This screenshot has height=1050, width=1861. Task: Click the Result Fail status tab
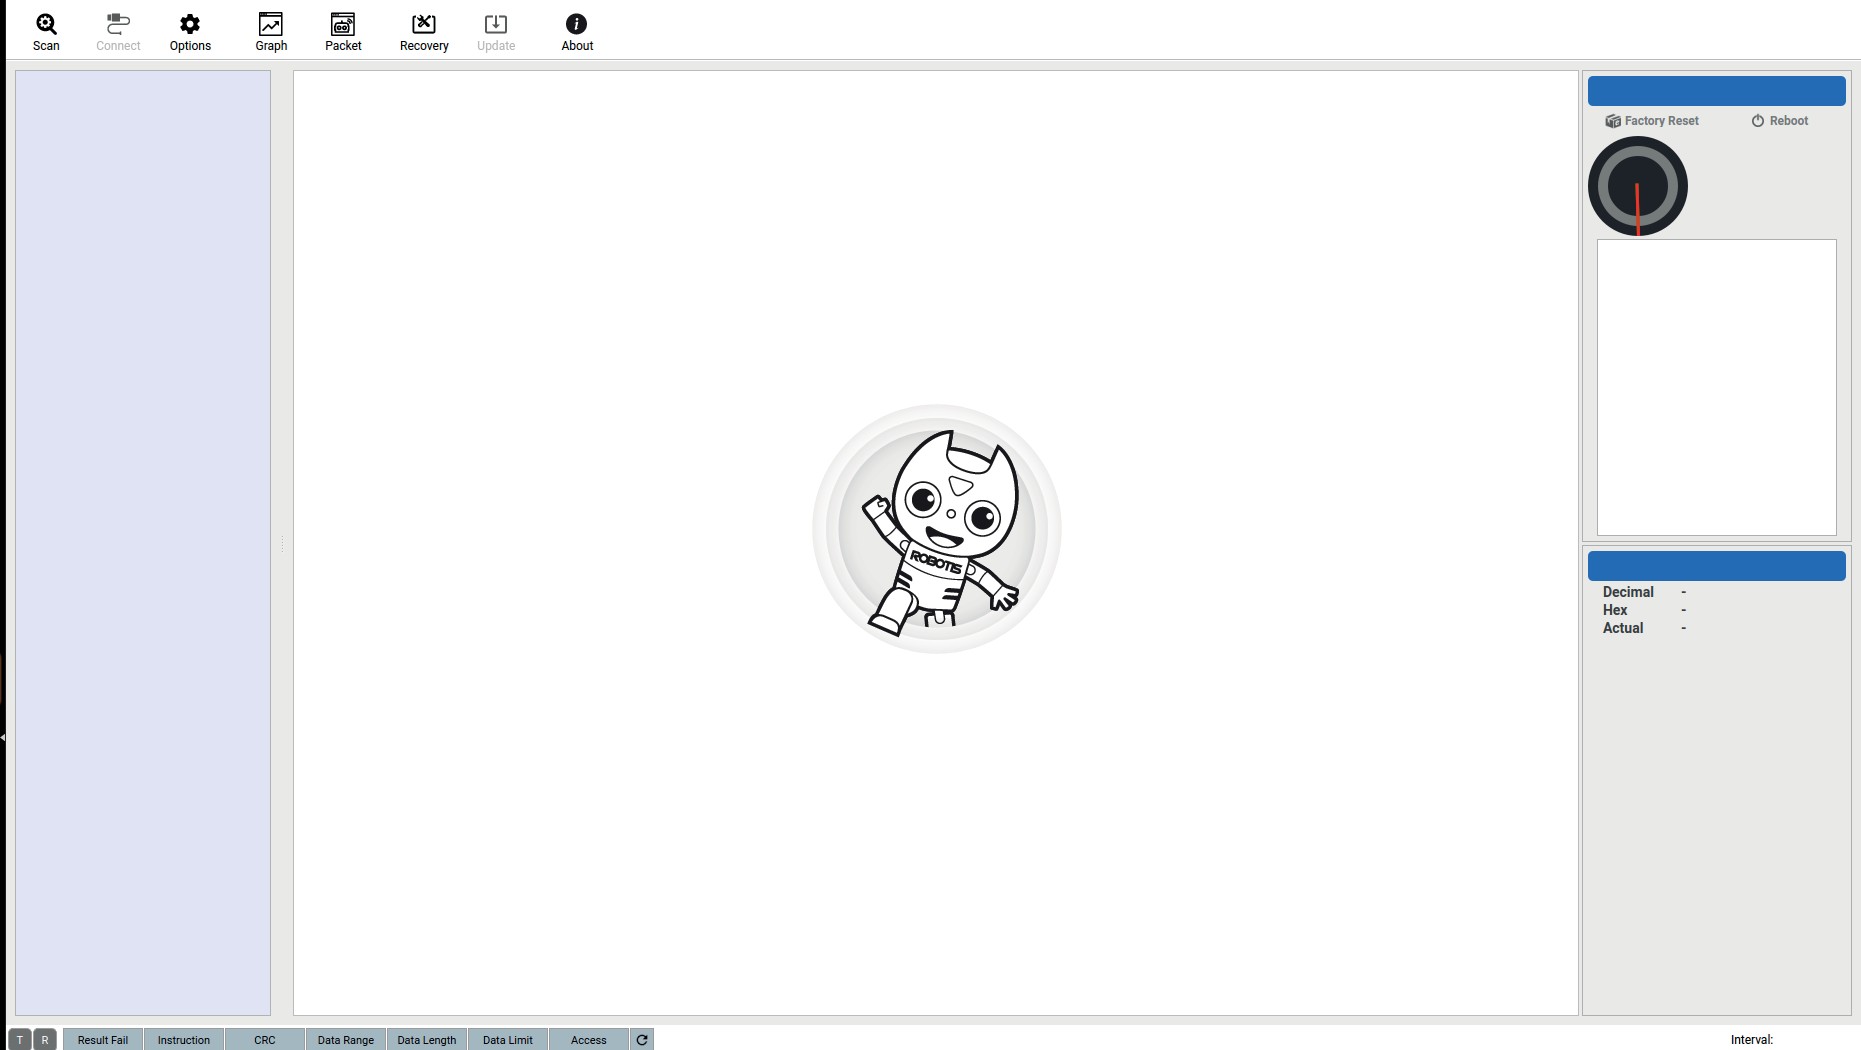click(x=103, y=1040)
